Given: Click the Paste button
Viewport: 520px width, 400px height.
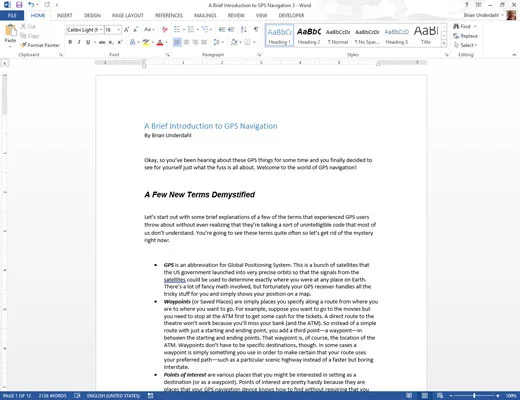Looking at the screenshot, I should click(10, 35).
